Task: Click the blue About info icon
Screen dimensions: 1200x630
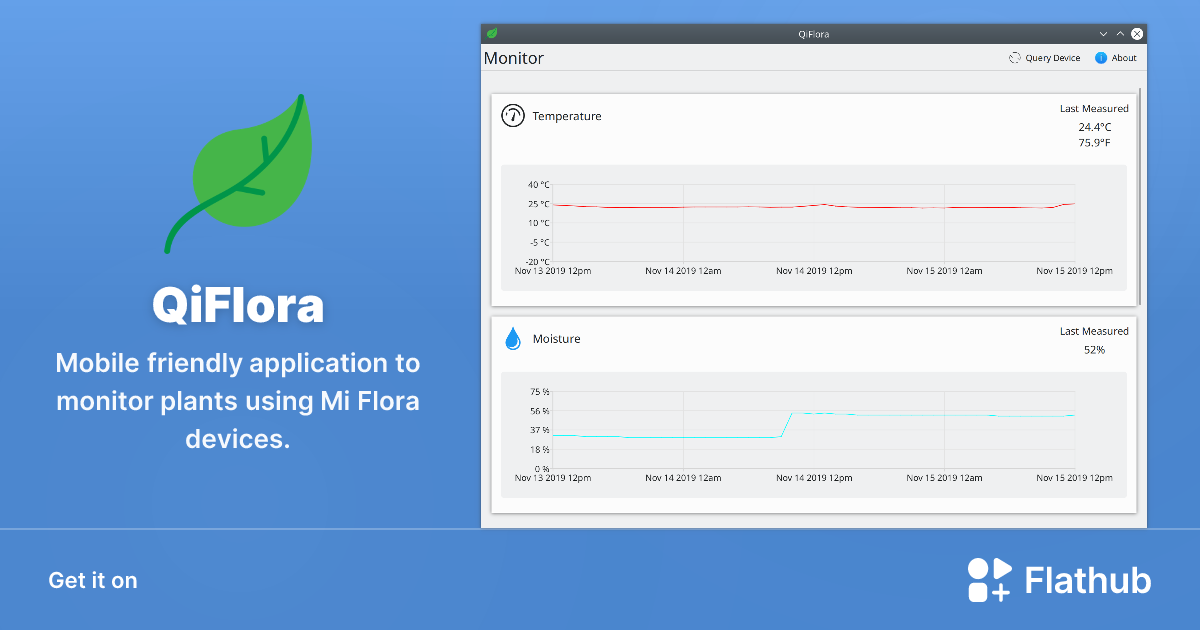Action: (1101, 58)
